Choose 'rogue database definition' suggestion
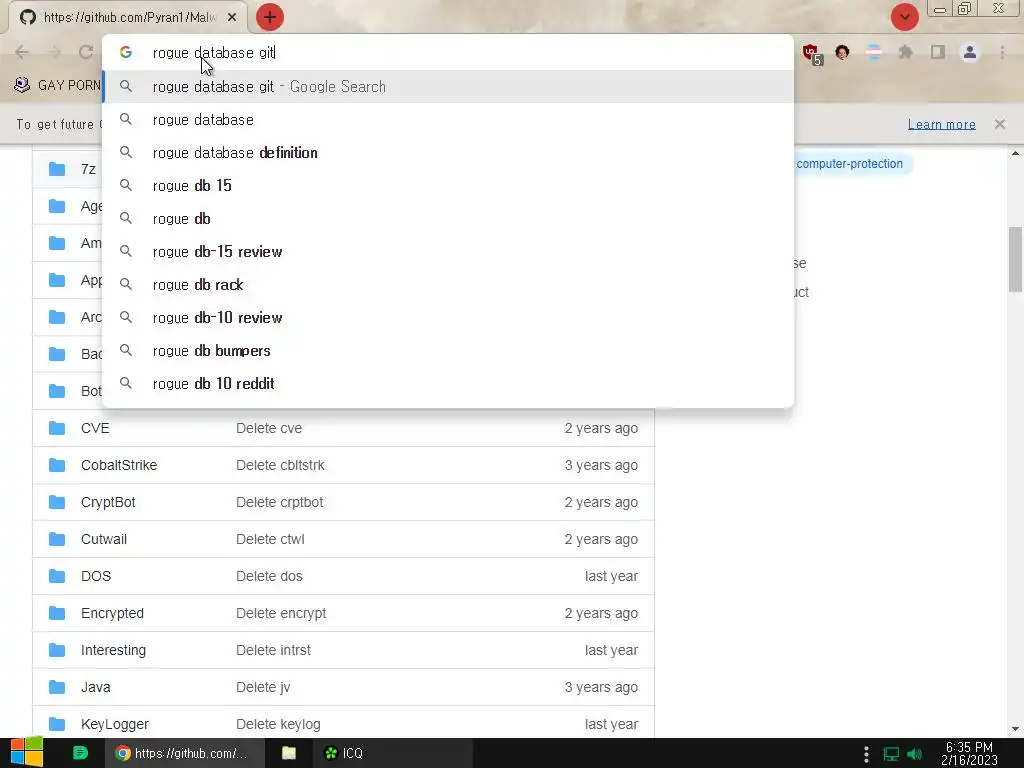 tap(448, 153)
